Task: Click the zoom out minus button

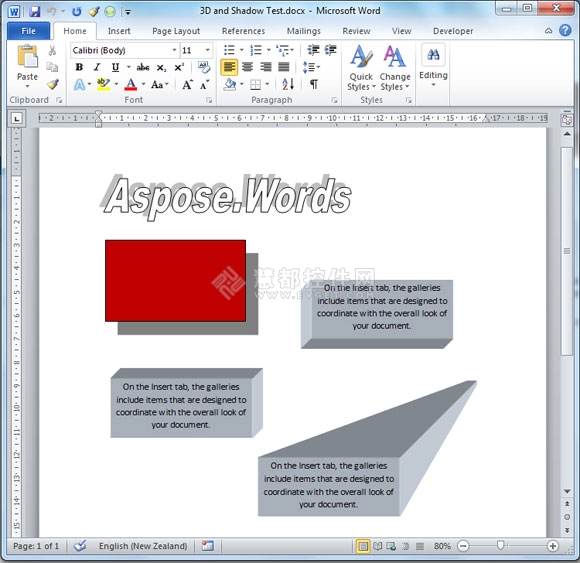Action: (463, 546)
